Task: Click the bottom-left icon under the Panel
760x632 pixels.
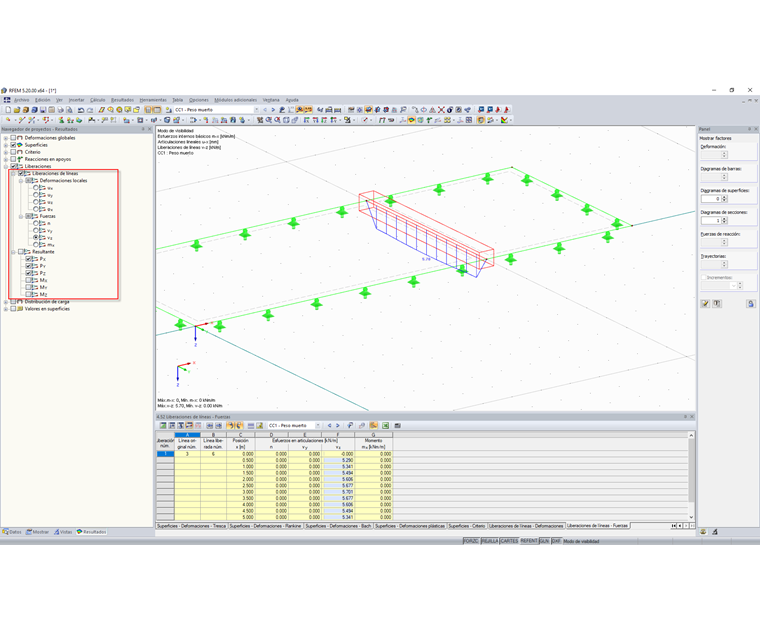Action: [x=703, y=532]
